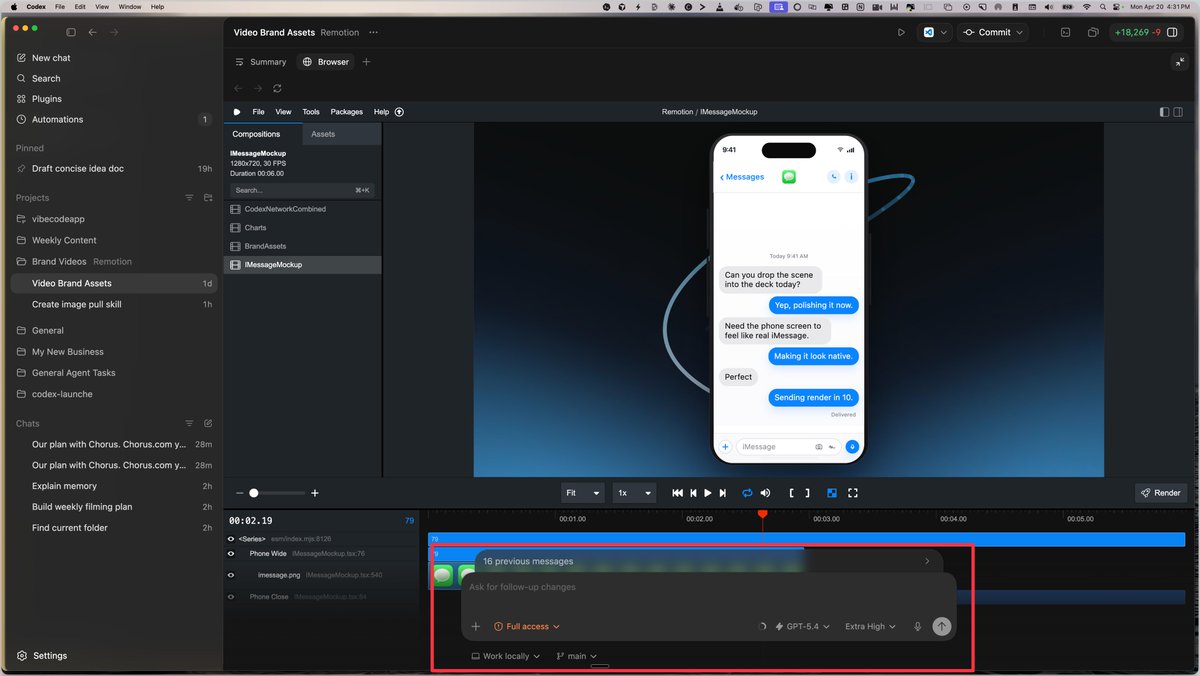1200x676 pixels.
Task: Open the Remotion Tools menu
Action: (311, 112)
